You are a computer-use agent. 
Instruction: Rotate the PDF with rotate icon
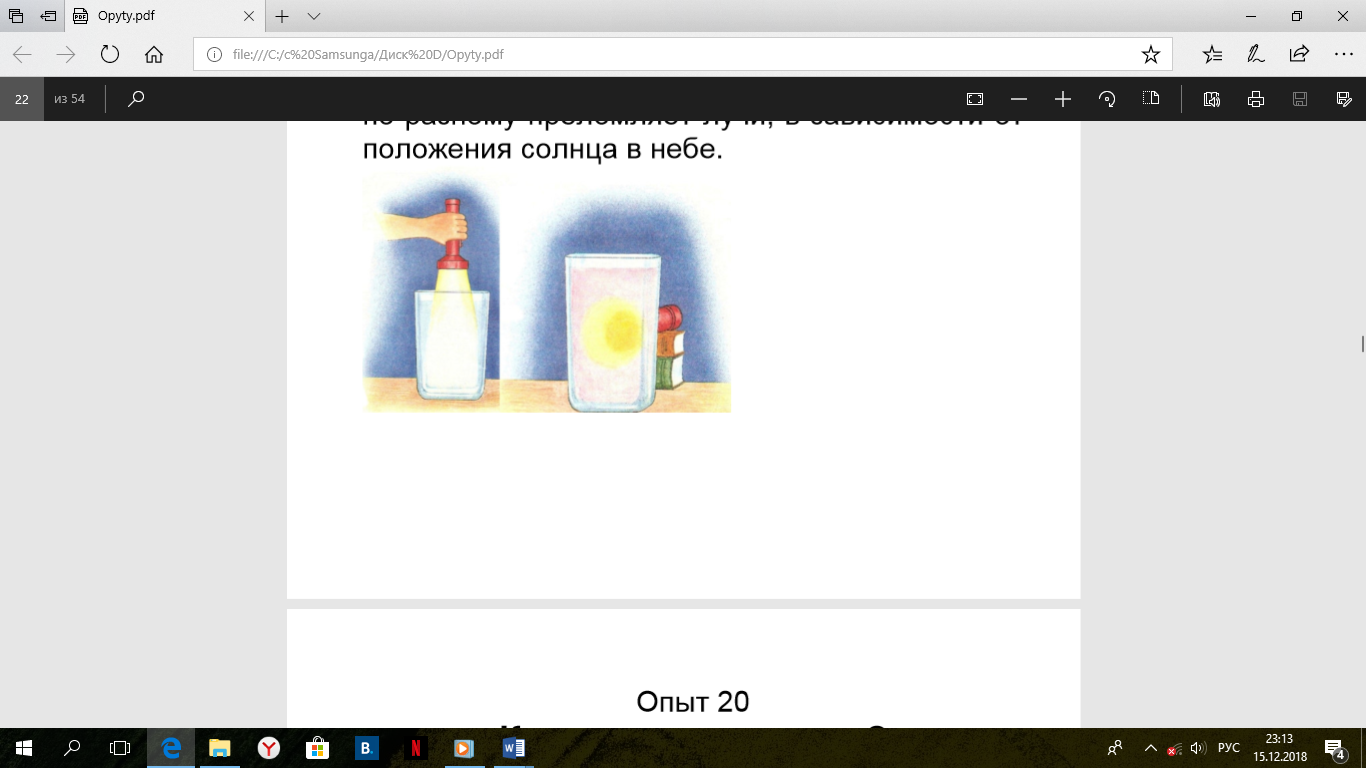1107,99
